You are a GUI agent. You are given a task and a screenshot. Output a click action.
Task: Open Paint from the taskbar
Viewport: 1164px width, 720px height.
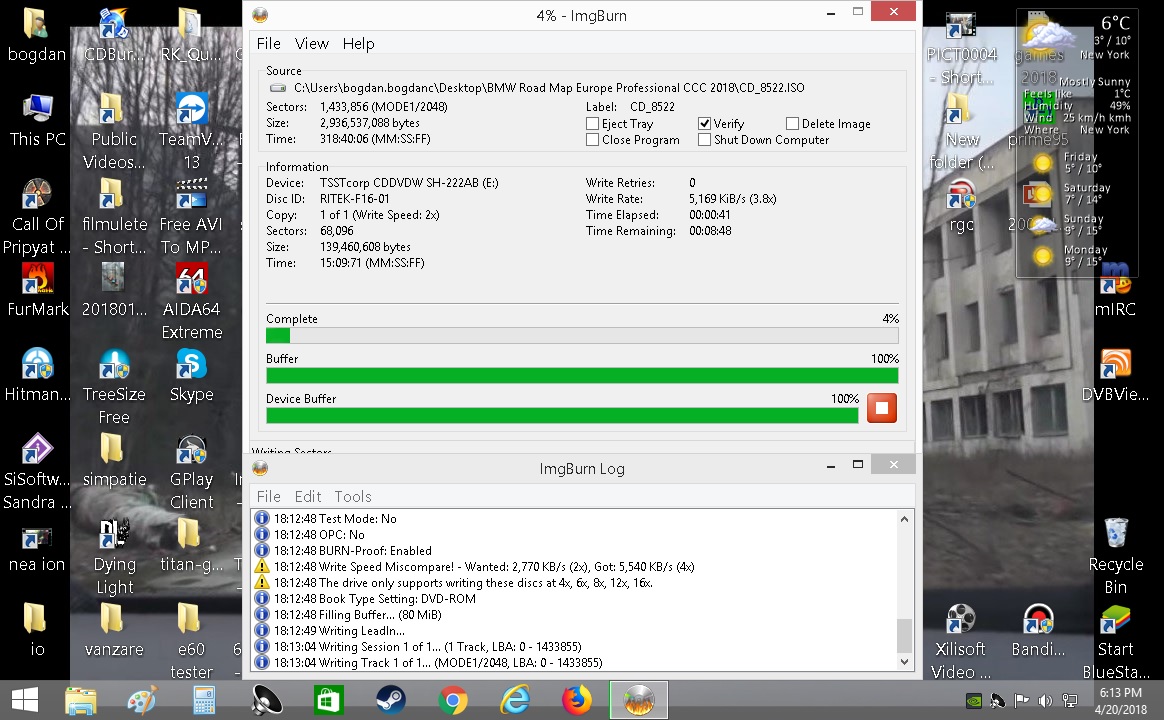tap(143, 700)
